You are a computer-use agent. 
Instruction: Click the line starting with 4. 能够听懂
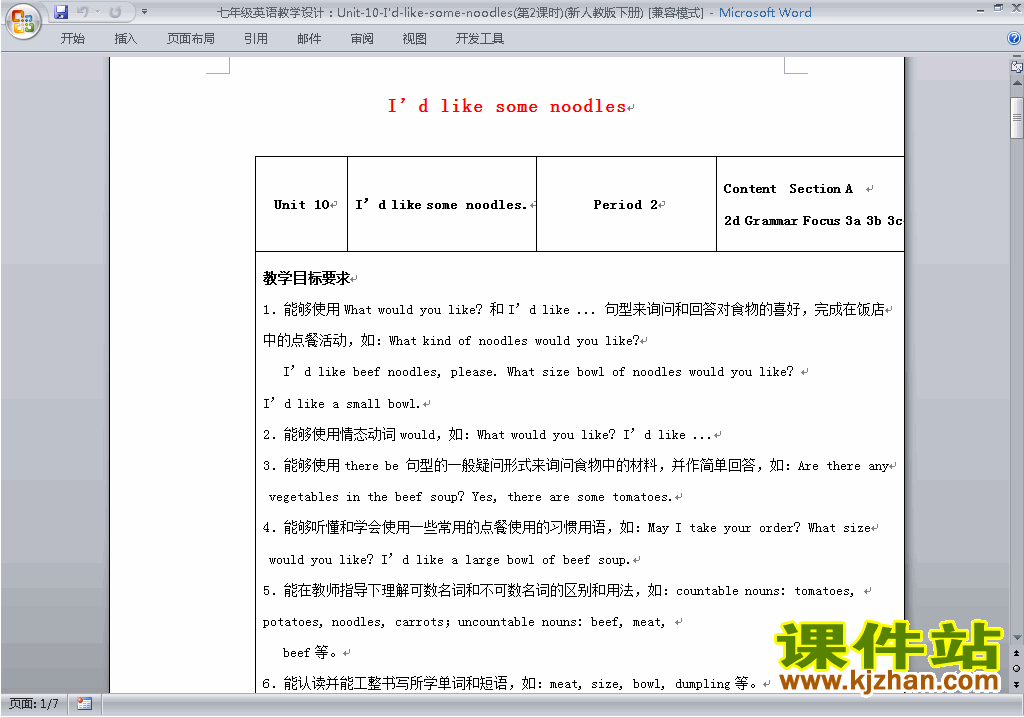(x=567, y=527)
